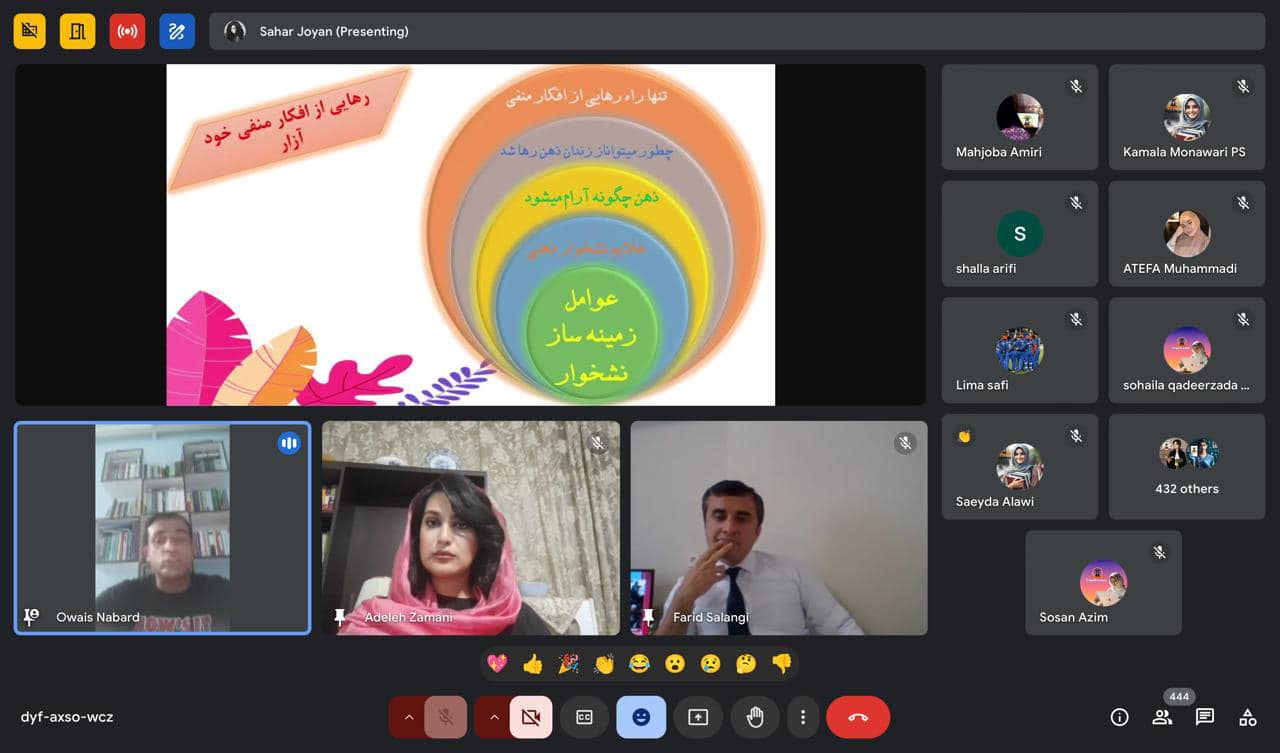Screen dimensions: 1280x753
Task: Send the thumbs up reaction
Action: [x=532, y=663]
